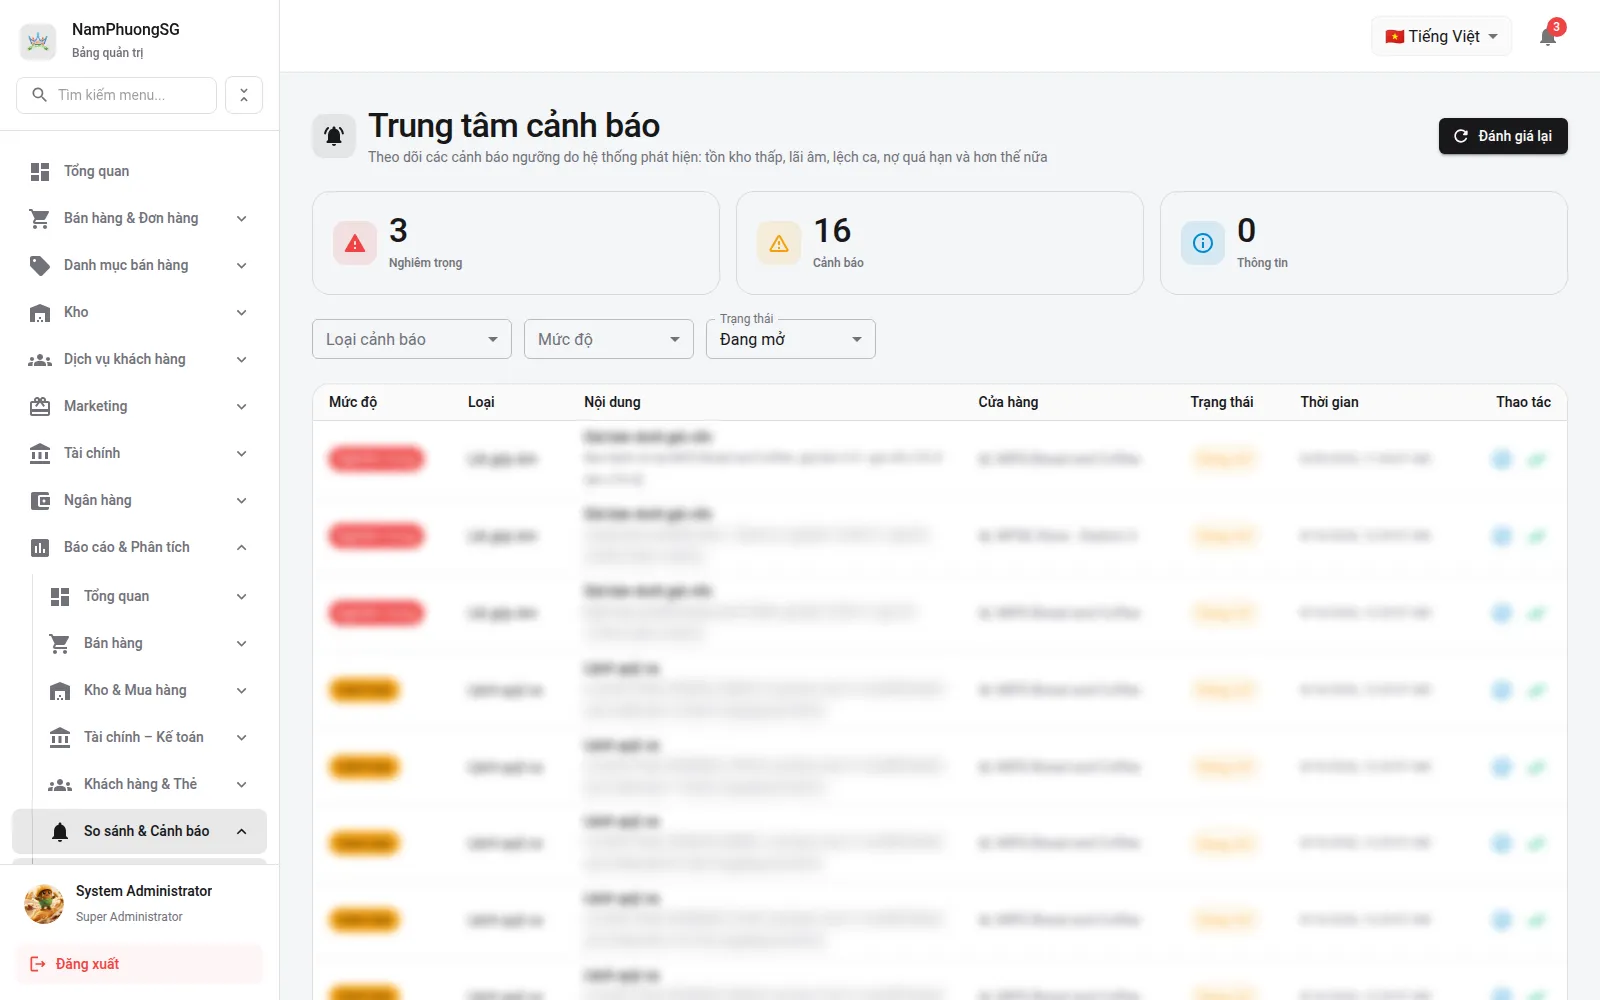
Task: Click the wallet icon for Ngân hàng
Action: pos(40,501)
